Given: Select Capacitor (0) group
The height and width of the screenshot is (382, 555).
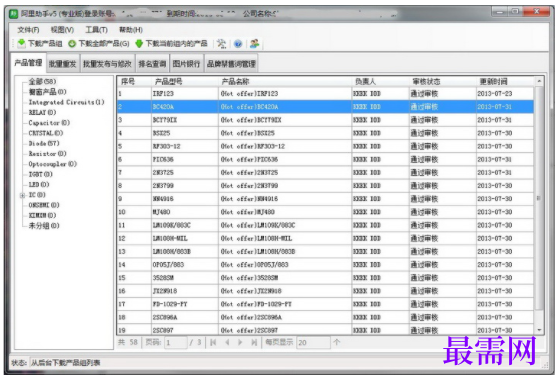Looking at the screenshot, I should click(49, 122).
